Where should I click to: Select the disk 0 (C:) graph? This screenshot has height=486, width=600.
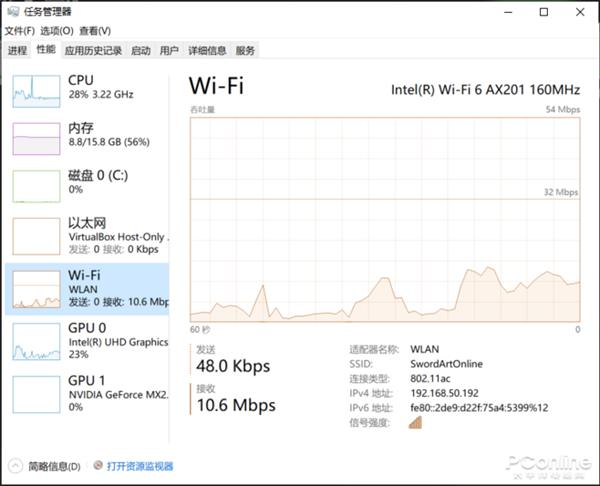tap(36, 186)
